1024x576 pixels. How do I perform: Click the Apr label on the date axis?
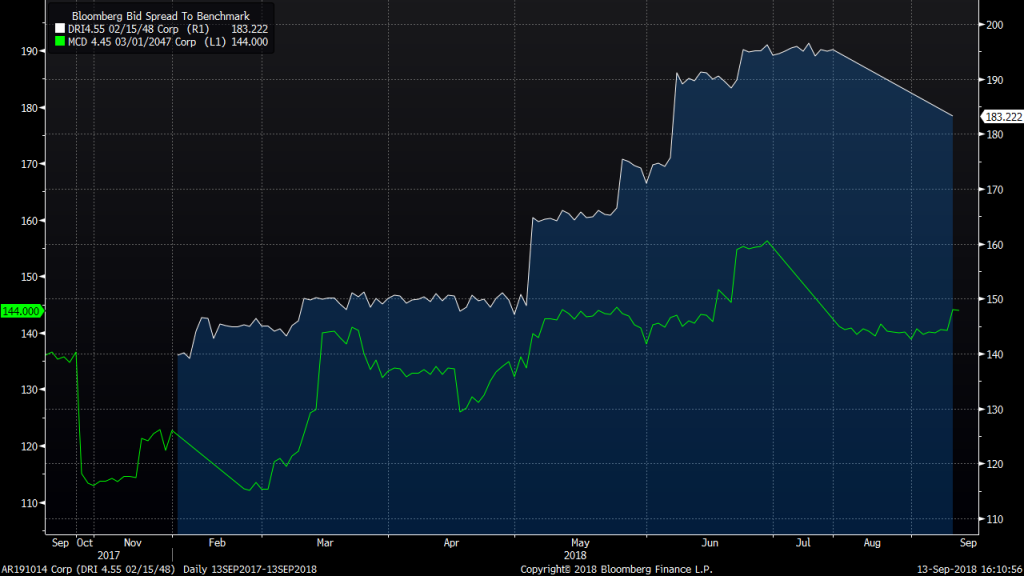point(451,542)
